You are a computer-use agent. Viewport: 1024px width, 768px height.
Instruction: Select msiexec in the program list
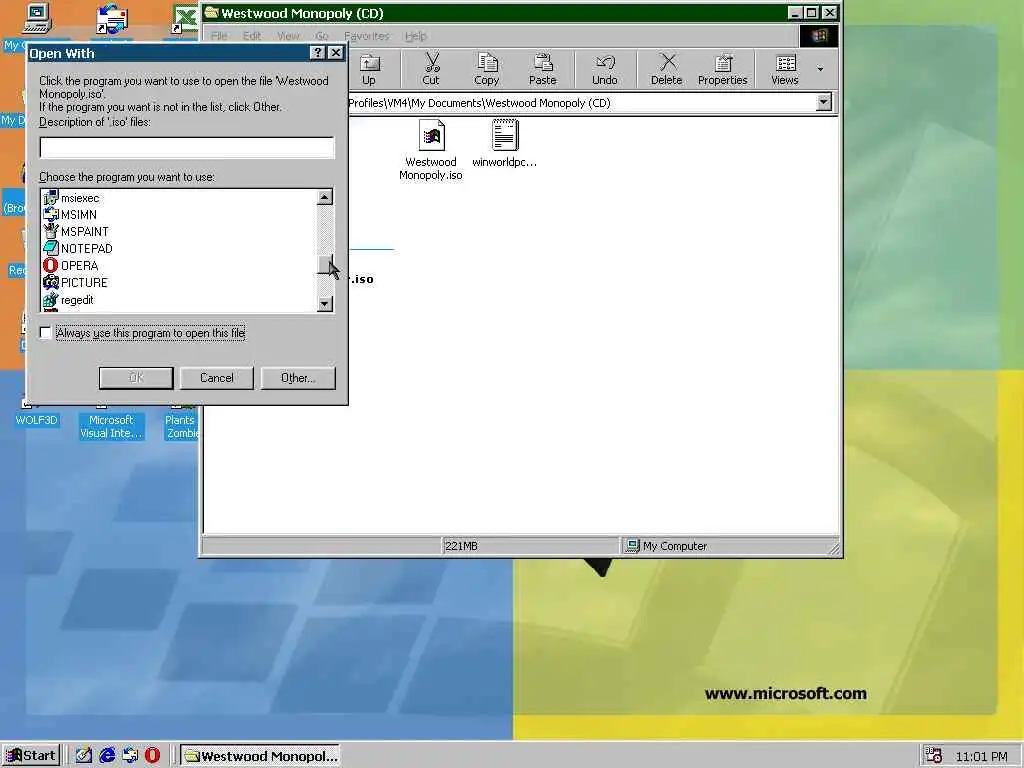pos(71,197)
